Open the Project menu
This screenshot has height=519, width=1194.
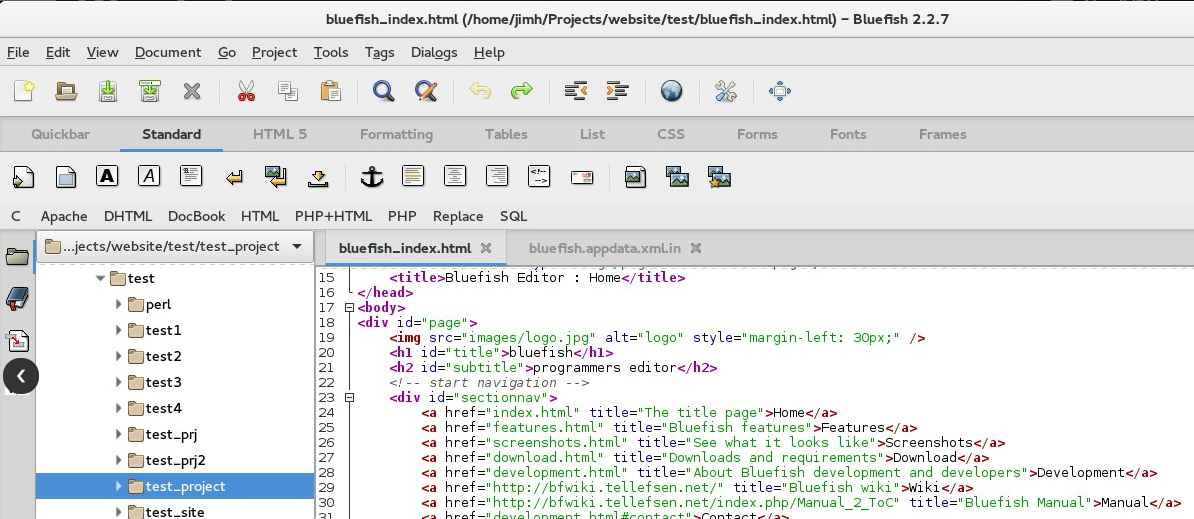(x=274, y=53)
